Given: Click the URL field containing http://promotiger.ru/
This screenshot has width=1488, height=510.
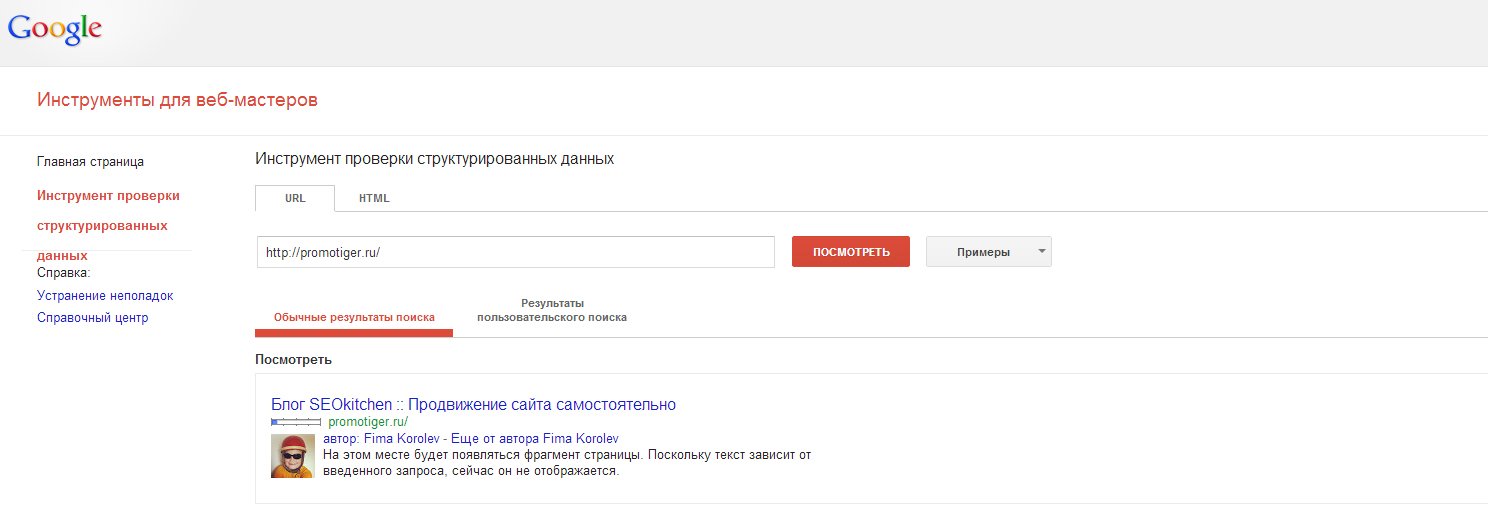Looking at the screenshot, I should coord(515,252).
